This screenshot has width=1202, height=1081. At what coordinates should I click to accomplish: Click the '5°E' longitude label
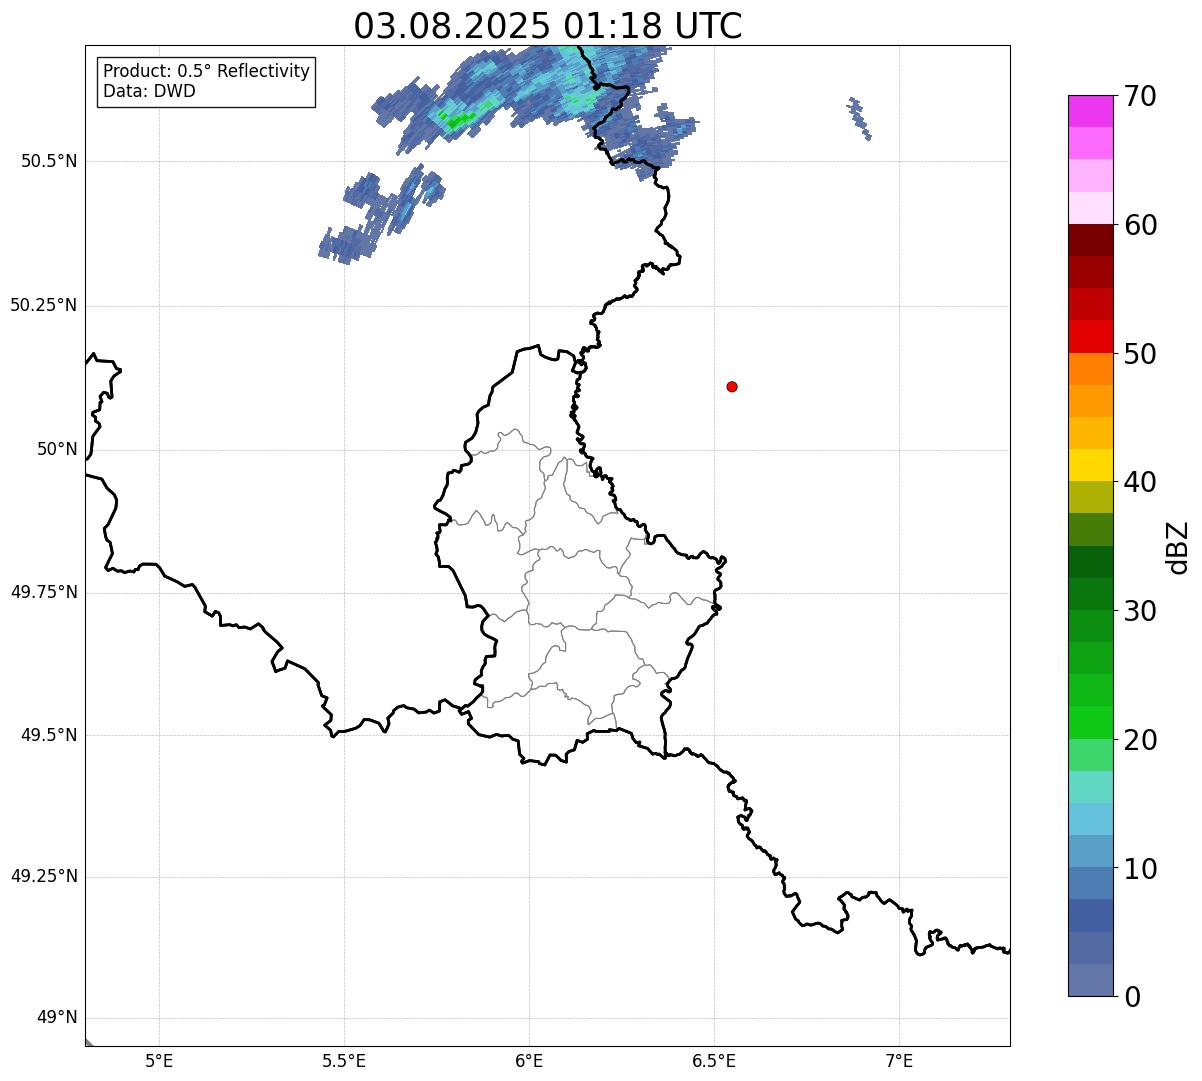(159, 1060)
